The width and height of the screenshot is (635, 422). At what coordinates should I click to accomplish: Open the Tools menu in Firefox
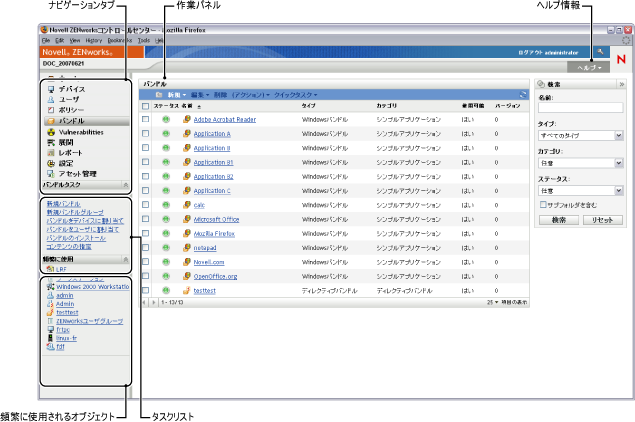pos(144,40)
